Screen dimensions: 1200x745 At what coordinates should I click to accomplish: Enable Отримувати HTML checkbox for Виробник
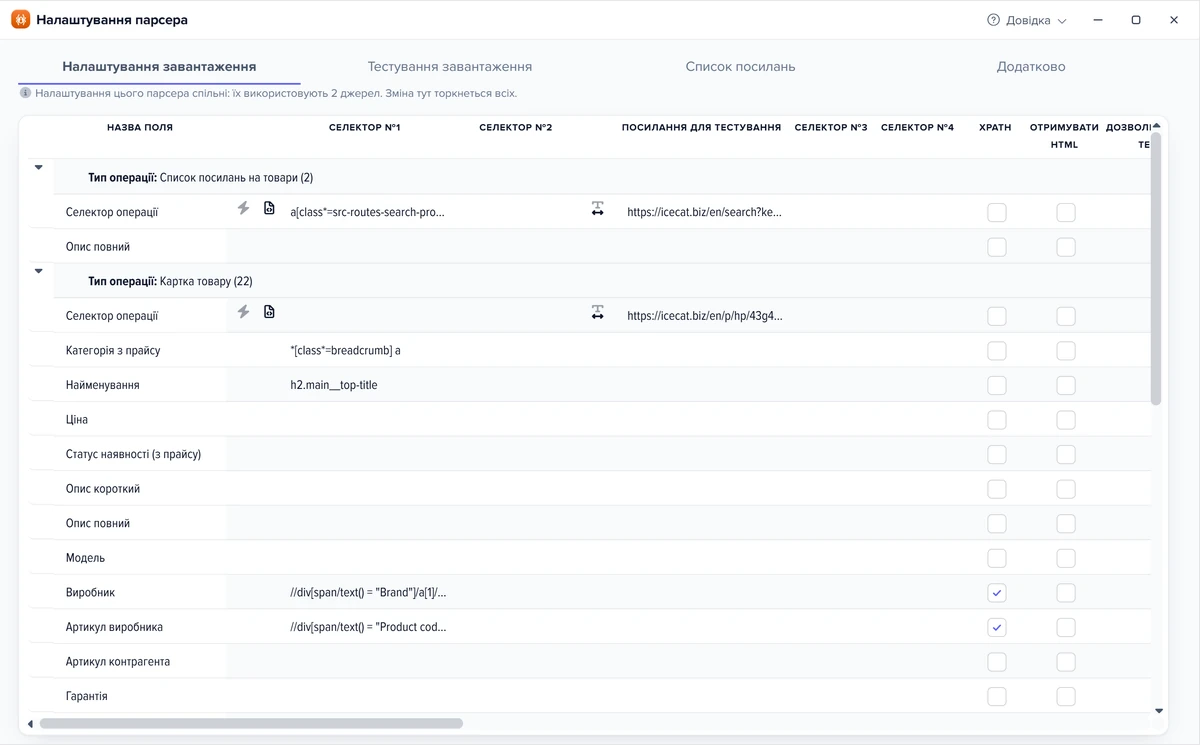pos(1066,593)
